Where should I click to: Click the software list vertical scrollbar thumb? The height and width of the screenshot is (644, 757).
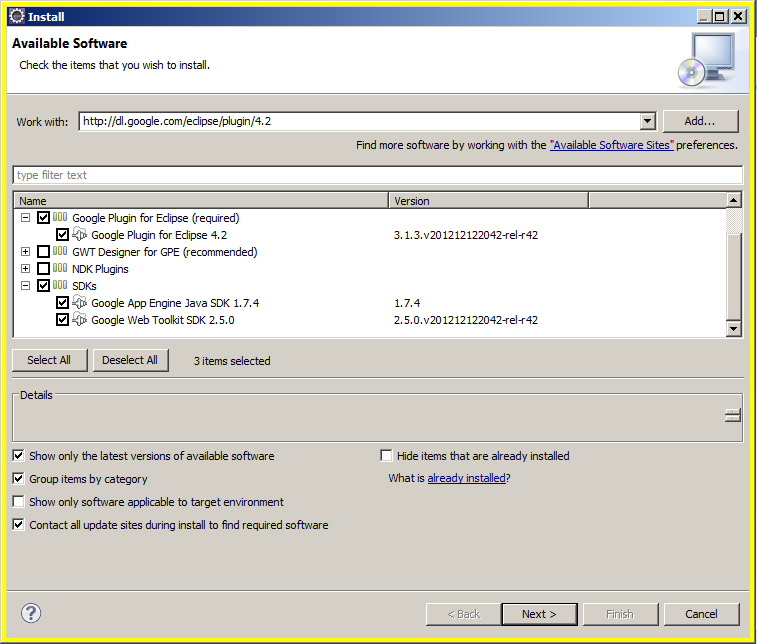[733, 277]
